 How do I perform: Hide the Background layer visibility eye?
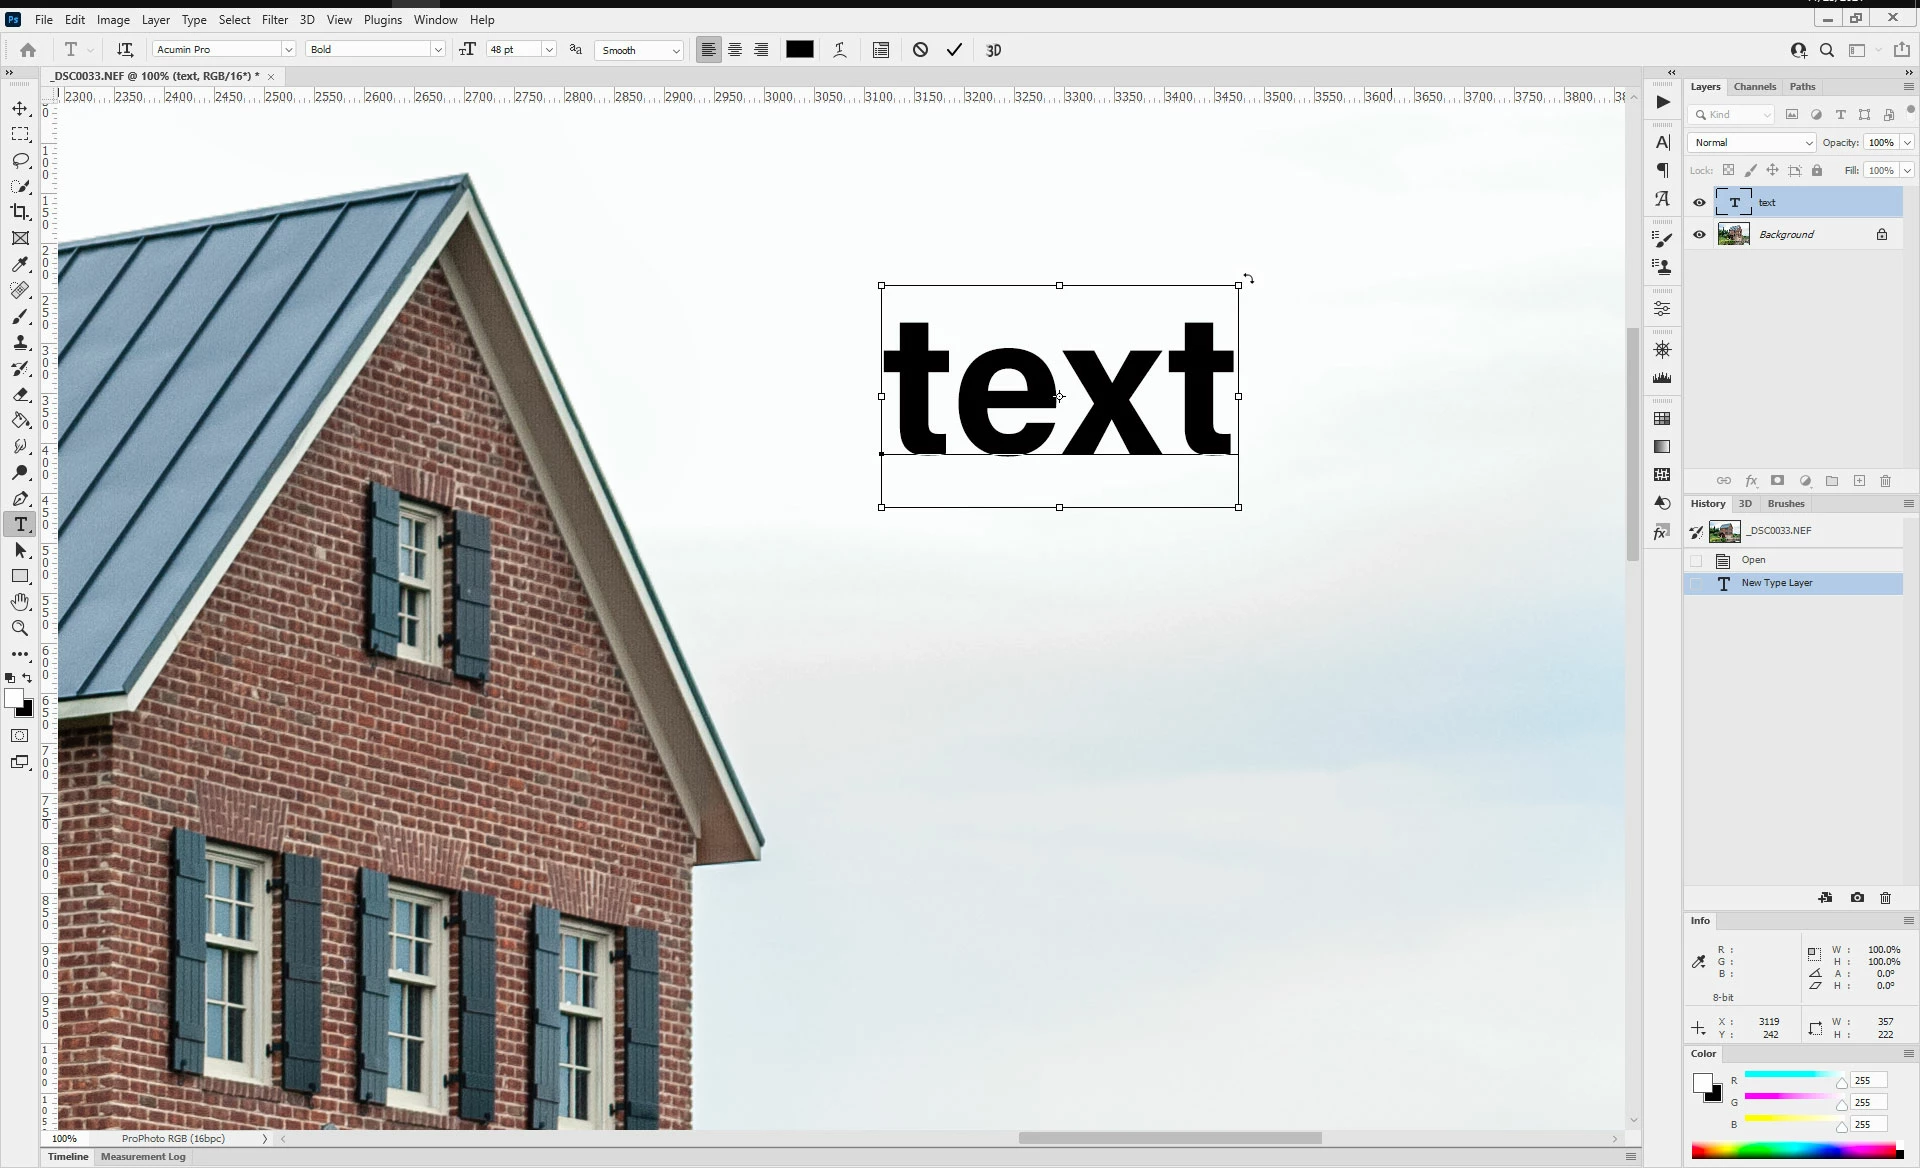(1699, 235)
